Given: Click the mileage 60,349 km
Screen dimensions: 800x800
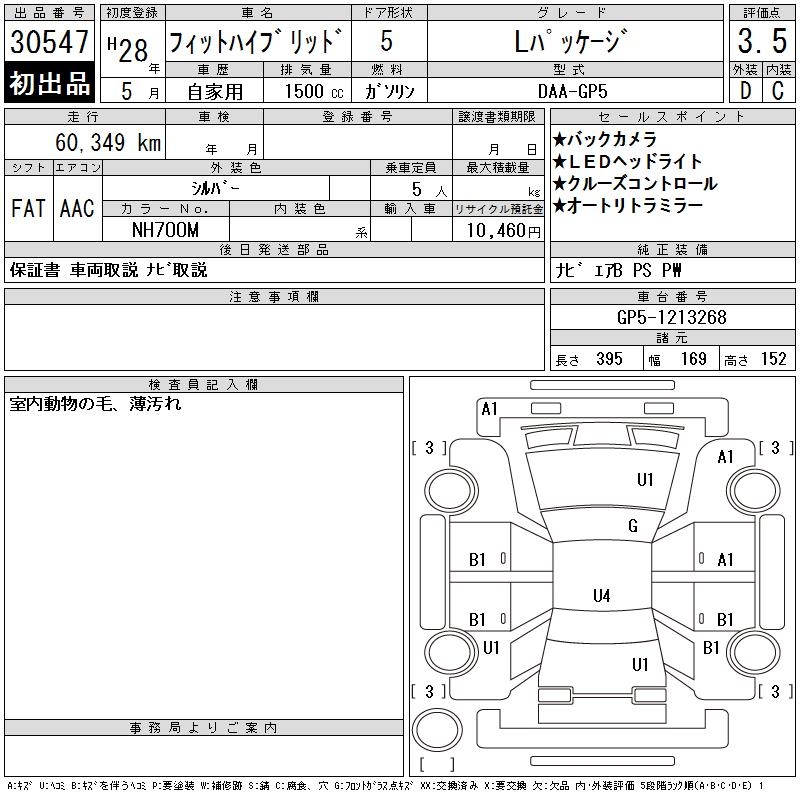Looking at the screenshot, I should (108, 142).
